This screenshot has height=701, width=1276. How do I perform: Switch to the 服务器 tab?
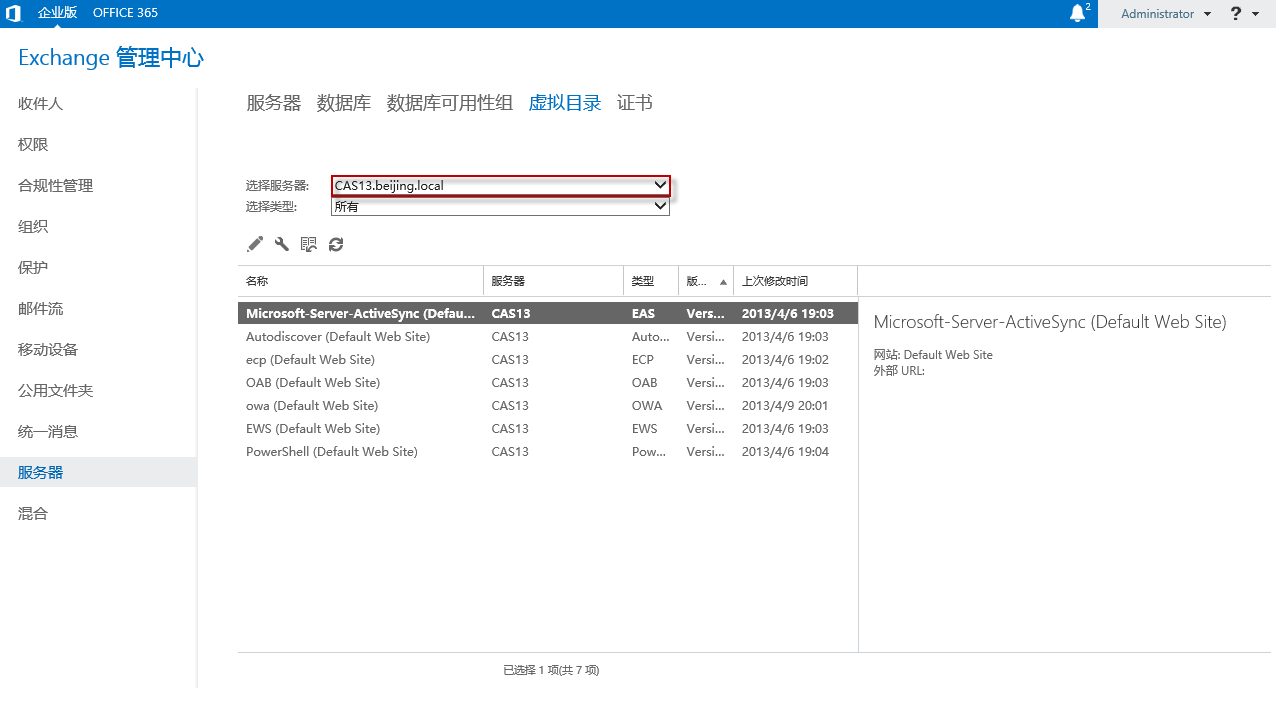274,103
